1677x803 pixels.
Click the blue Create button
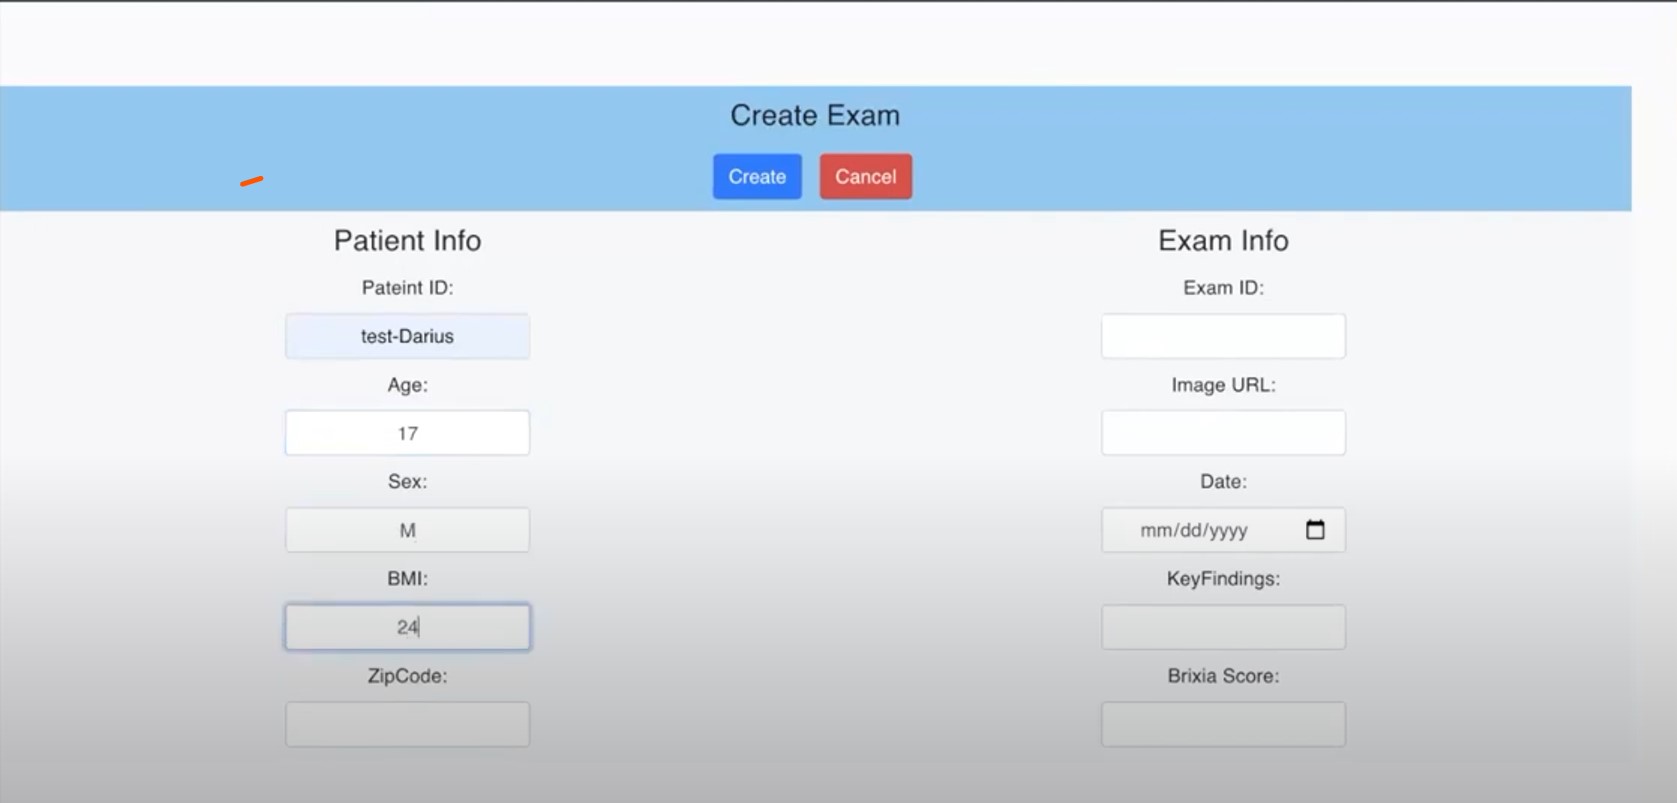757,177
